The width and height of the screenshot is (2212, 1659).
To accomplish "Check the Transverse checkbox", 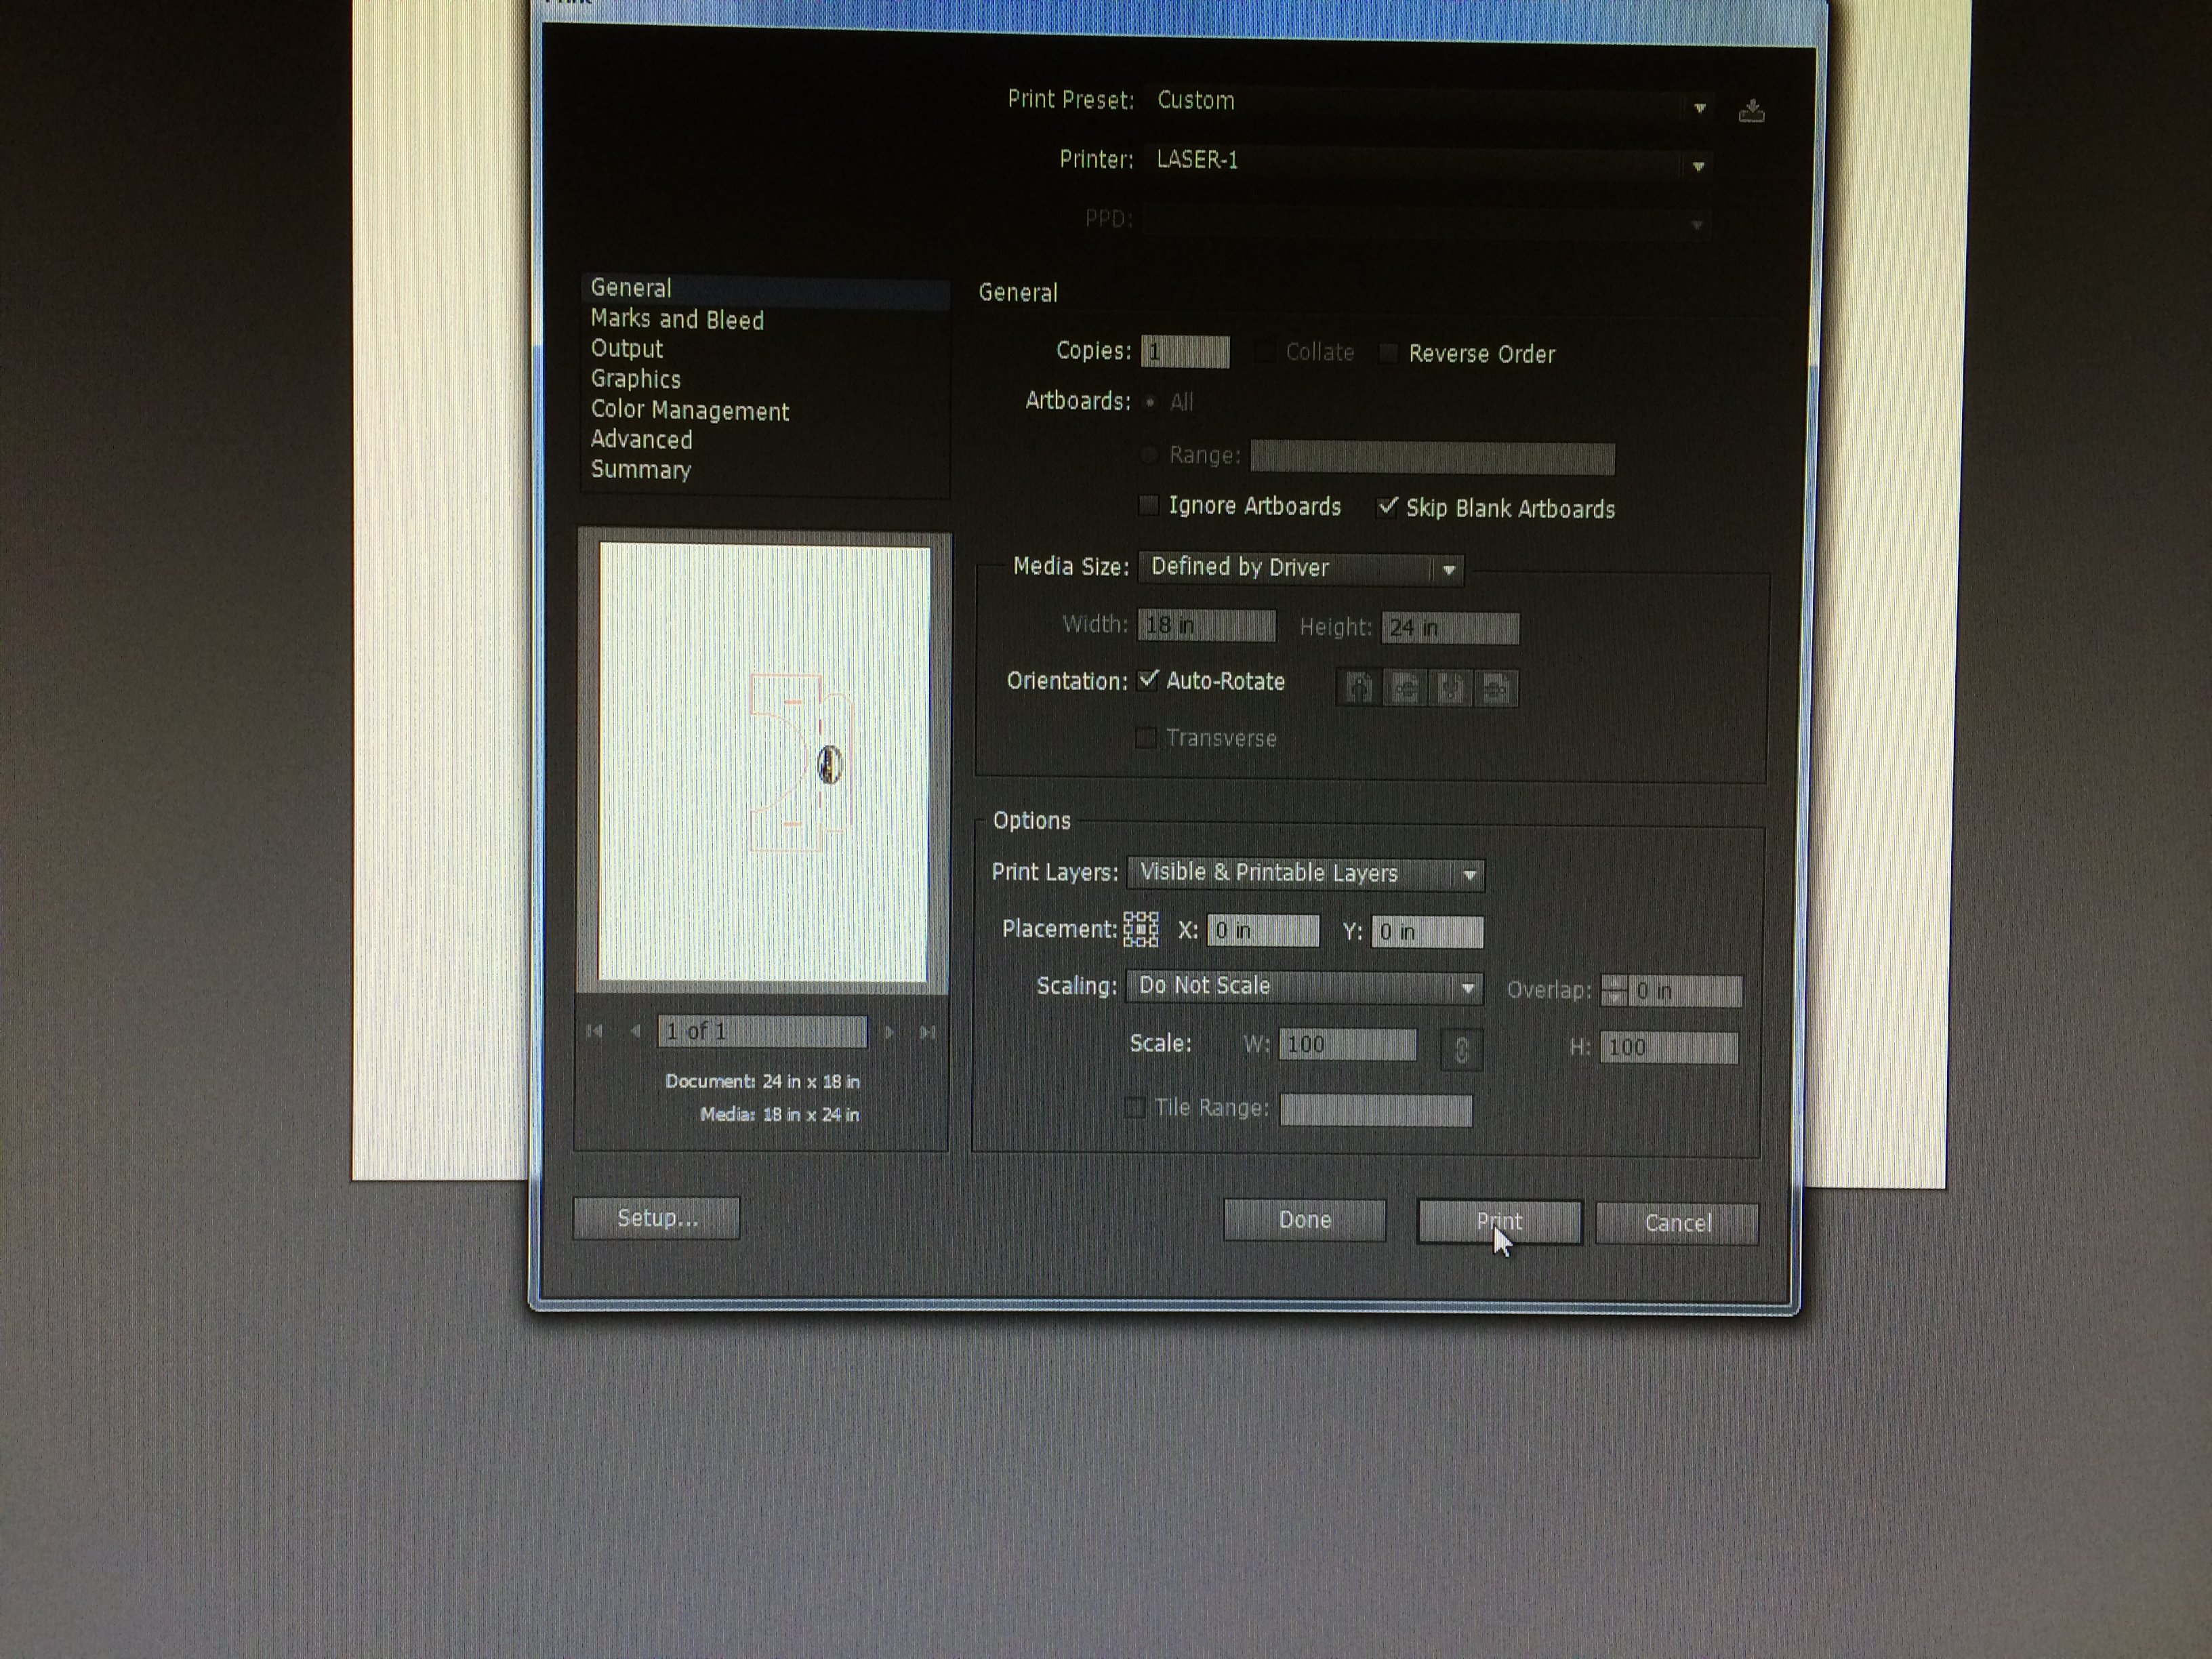I will pos(1146,738).
